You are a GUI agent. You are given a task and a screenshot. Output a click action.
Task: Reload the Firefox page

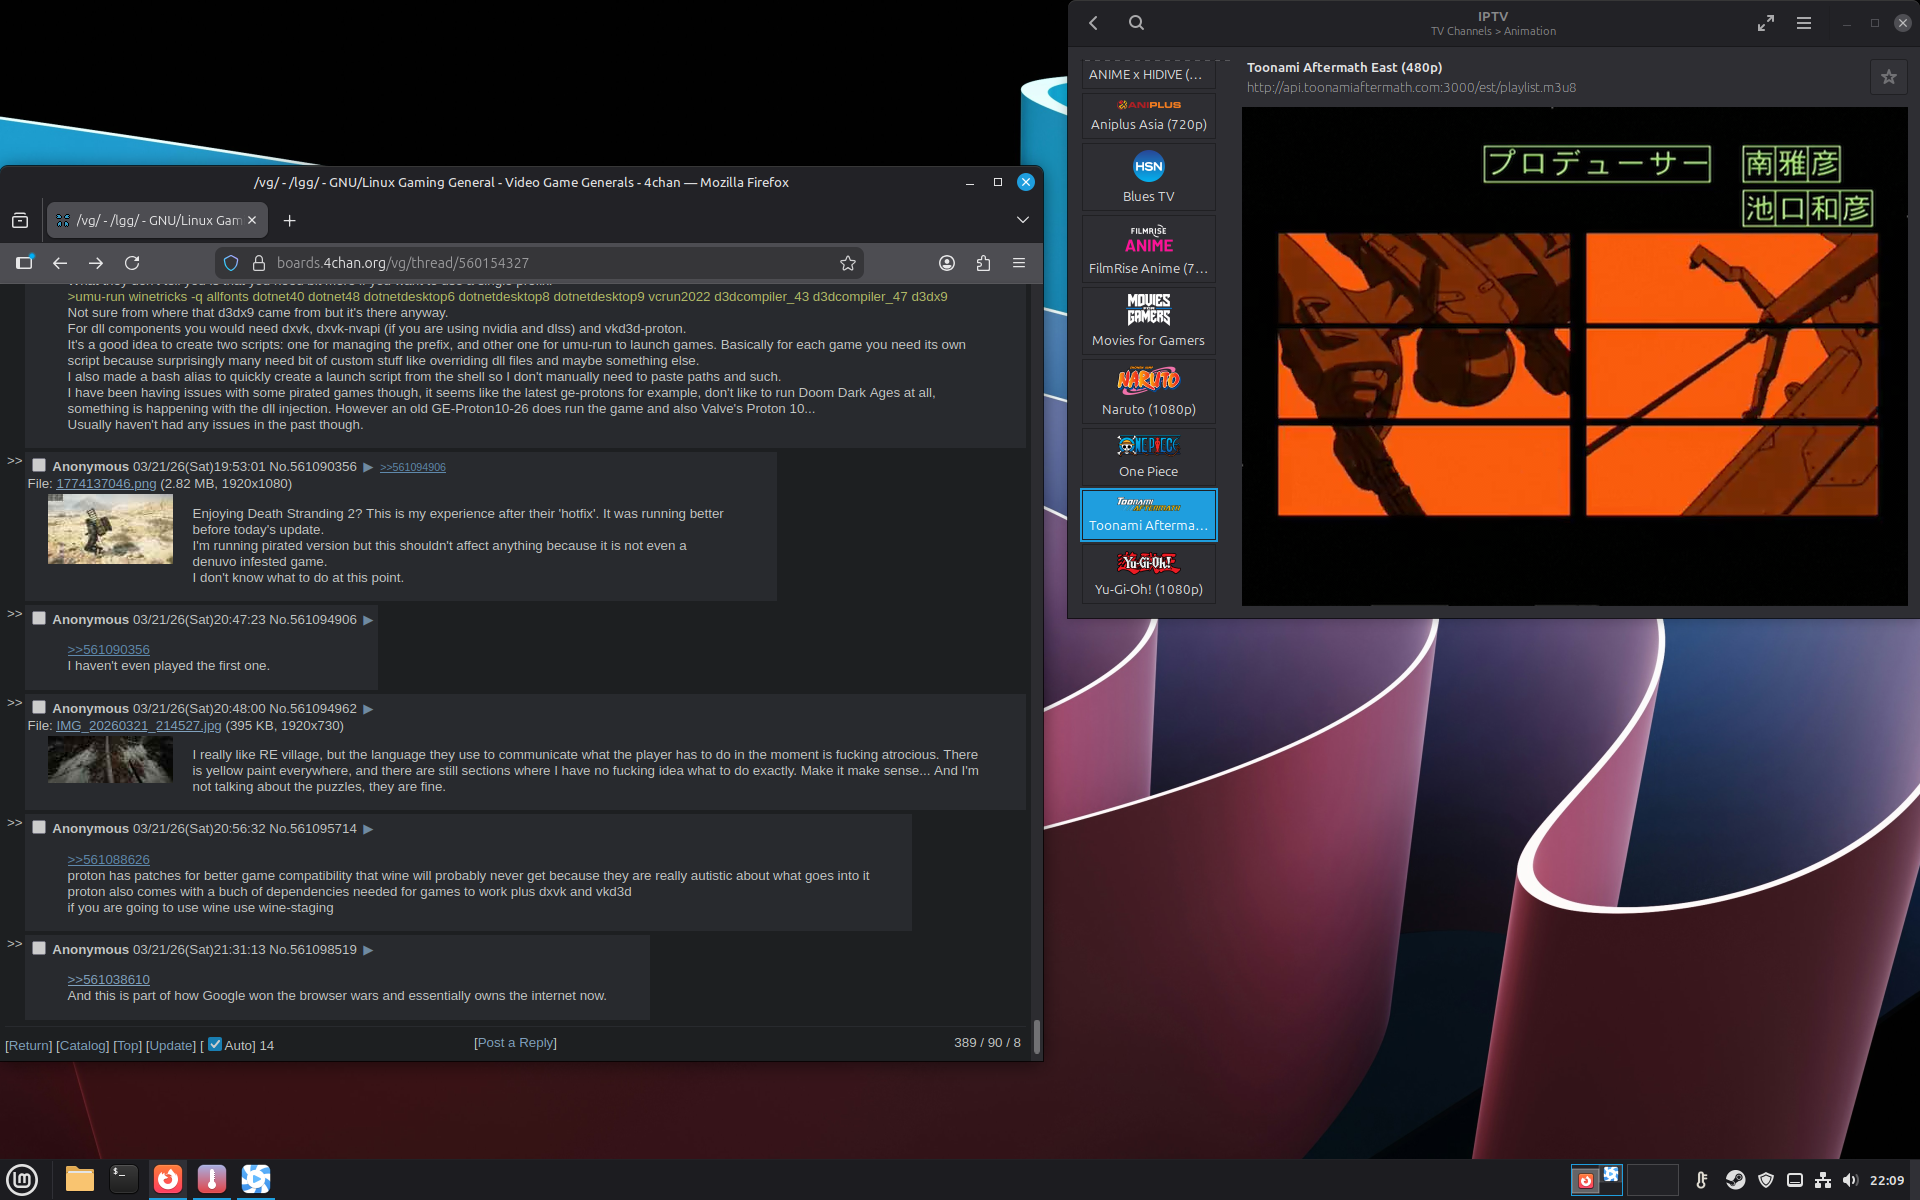pos(132,263)
